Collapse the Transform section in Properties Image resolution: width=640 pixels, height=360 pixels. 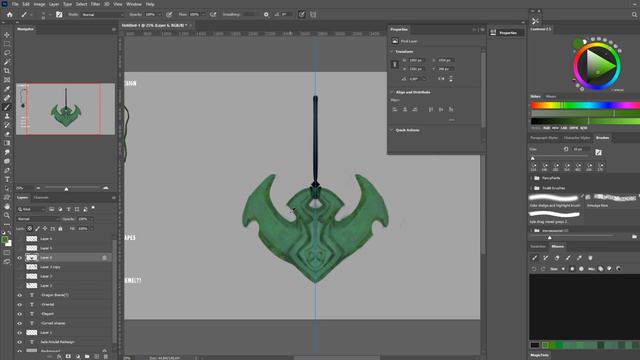pos(392,52)
